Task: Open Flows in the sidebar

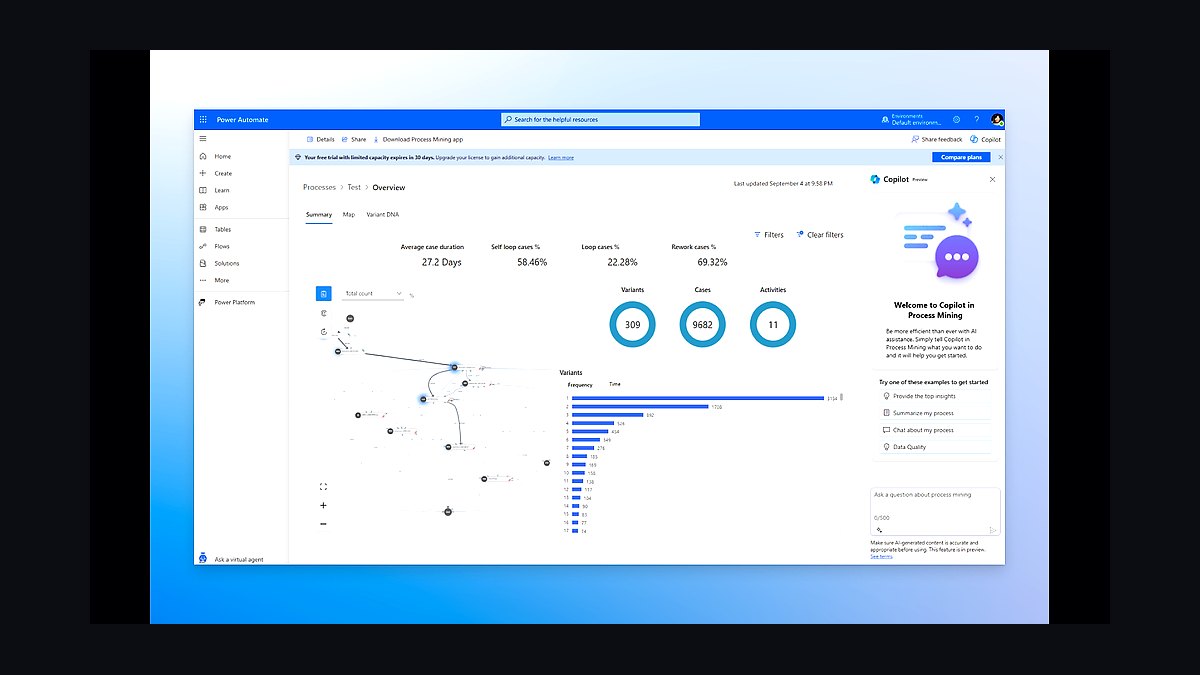Action: pyautogui.click(x=222, y=246)
